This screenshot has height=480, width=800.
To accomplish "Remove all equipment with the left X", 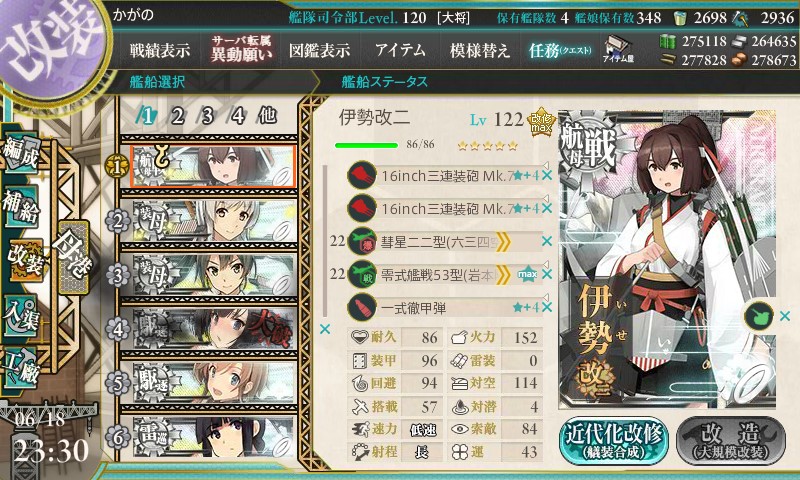I will pos(325,330).
